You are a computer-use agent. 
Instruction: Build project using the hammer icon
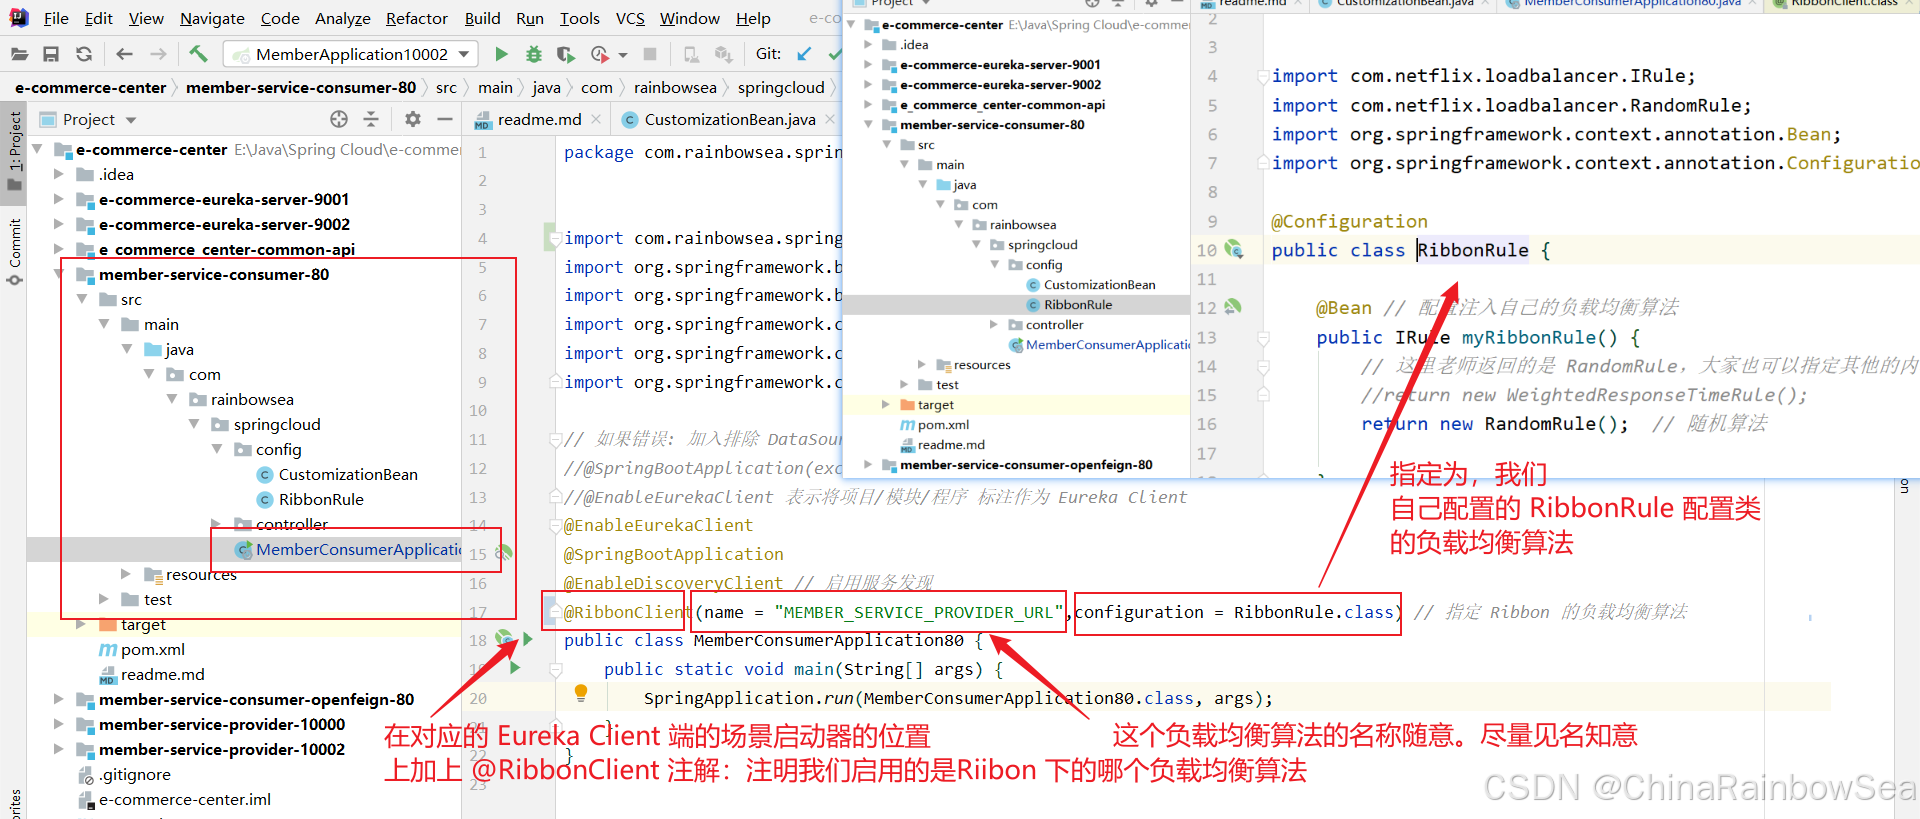coord(198,54)
